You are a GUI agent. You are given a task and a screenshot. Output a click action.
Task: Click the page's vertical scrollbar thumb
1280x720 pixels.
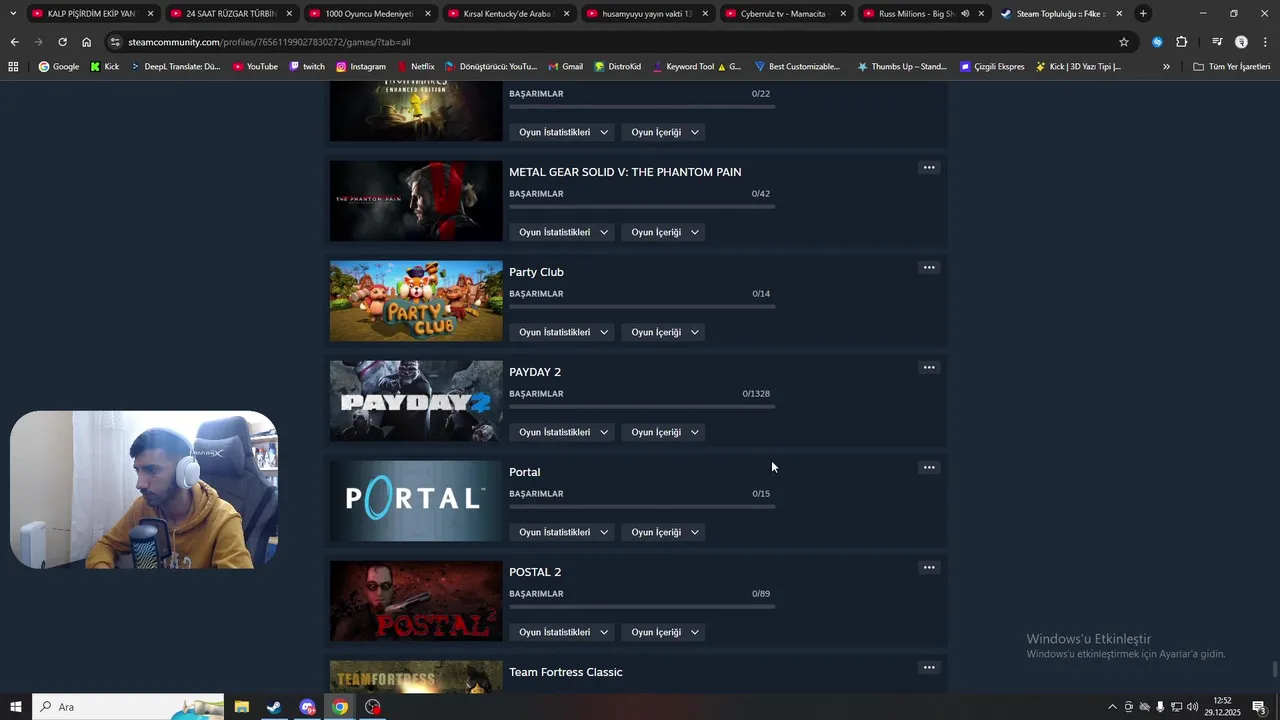tap(1274, 669)
